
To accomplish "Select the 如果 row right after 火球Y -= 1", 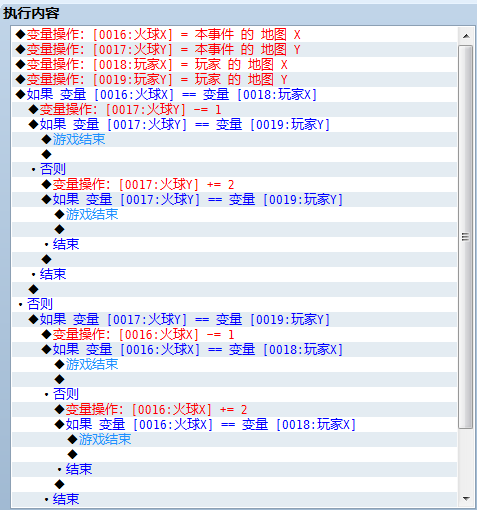I will click(234, 124).
